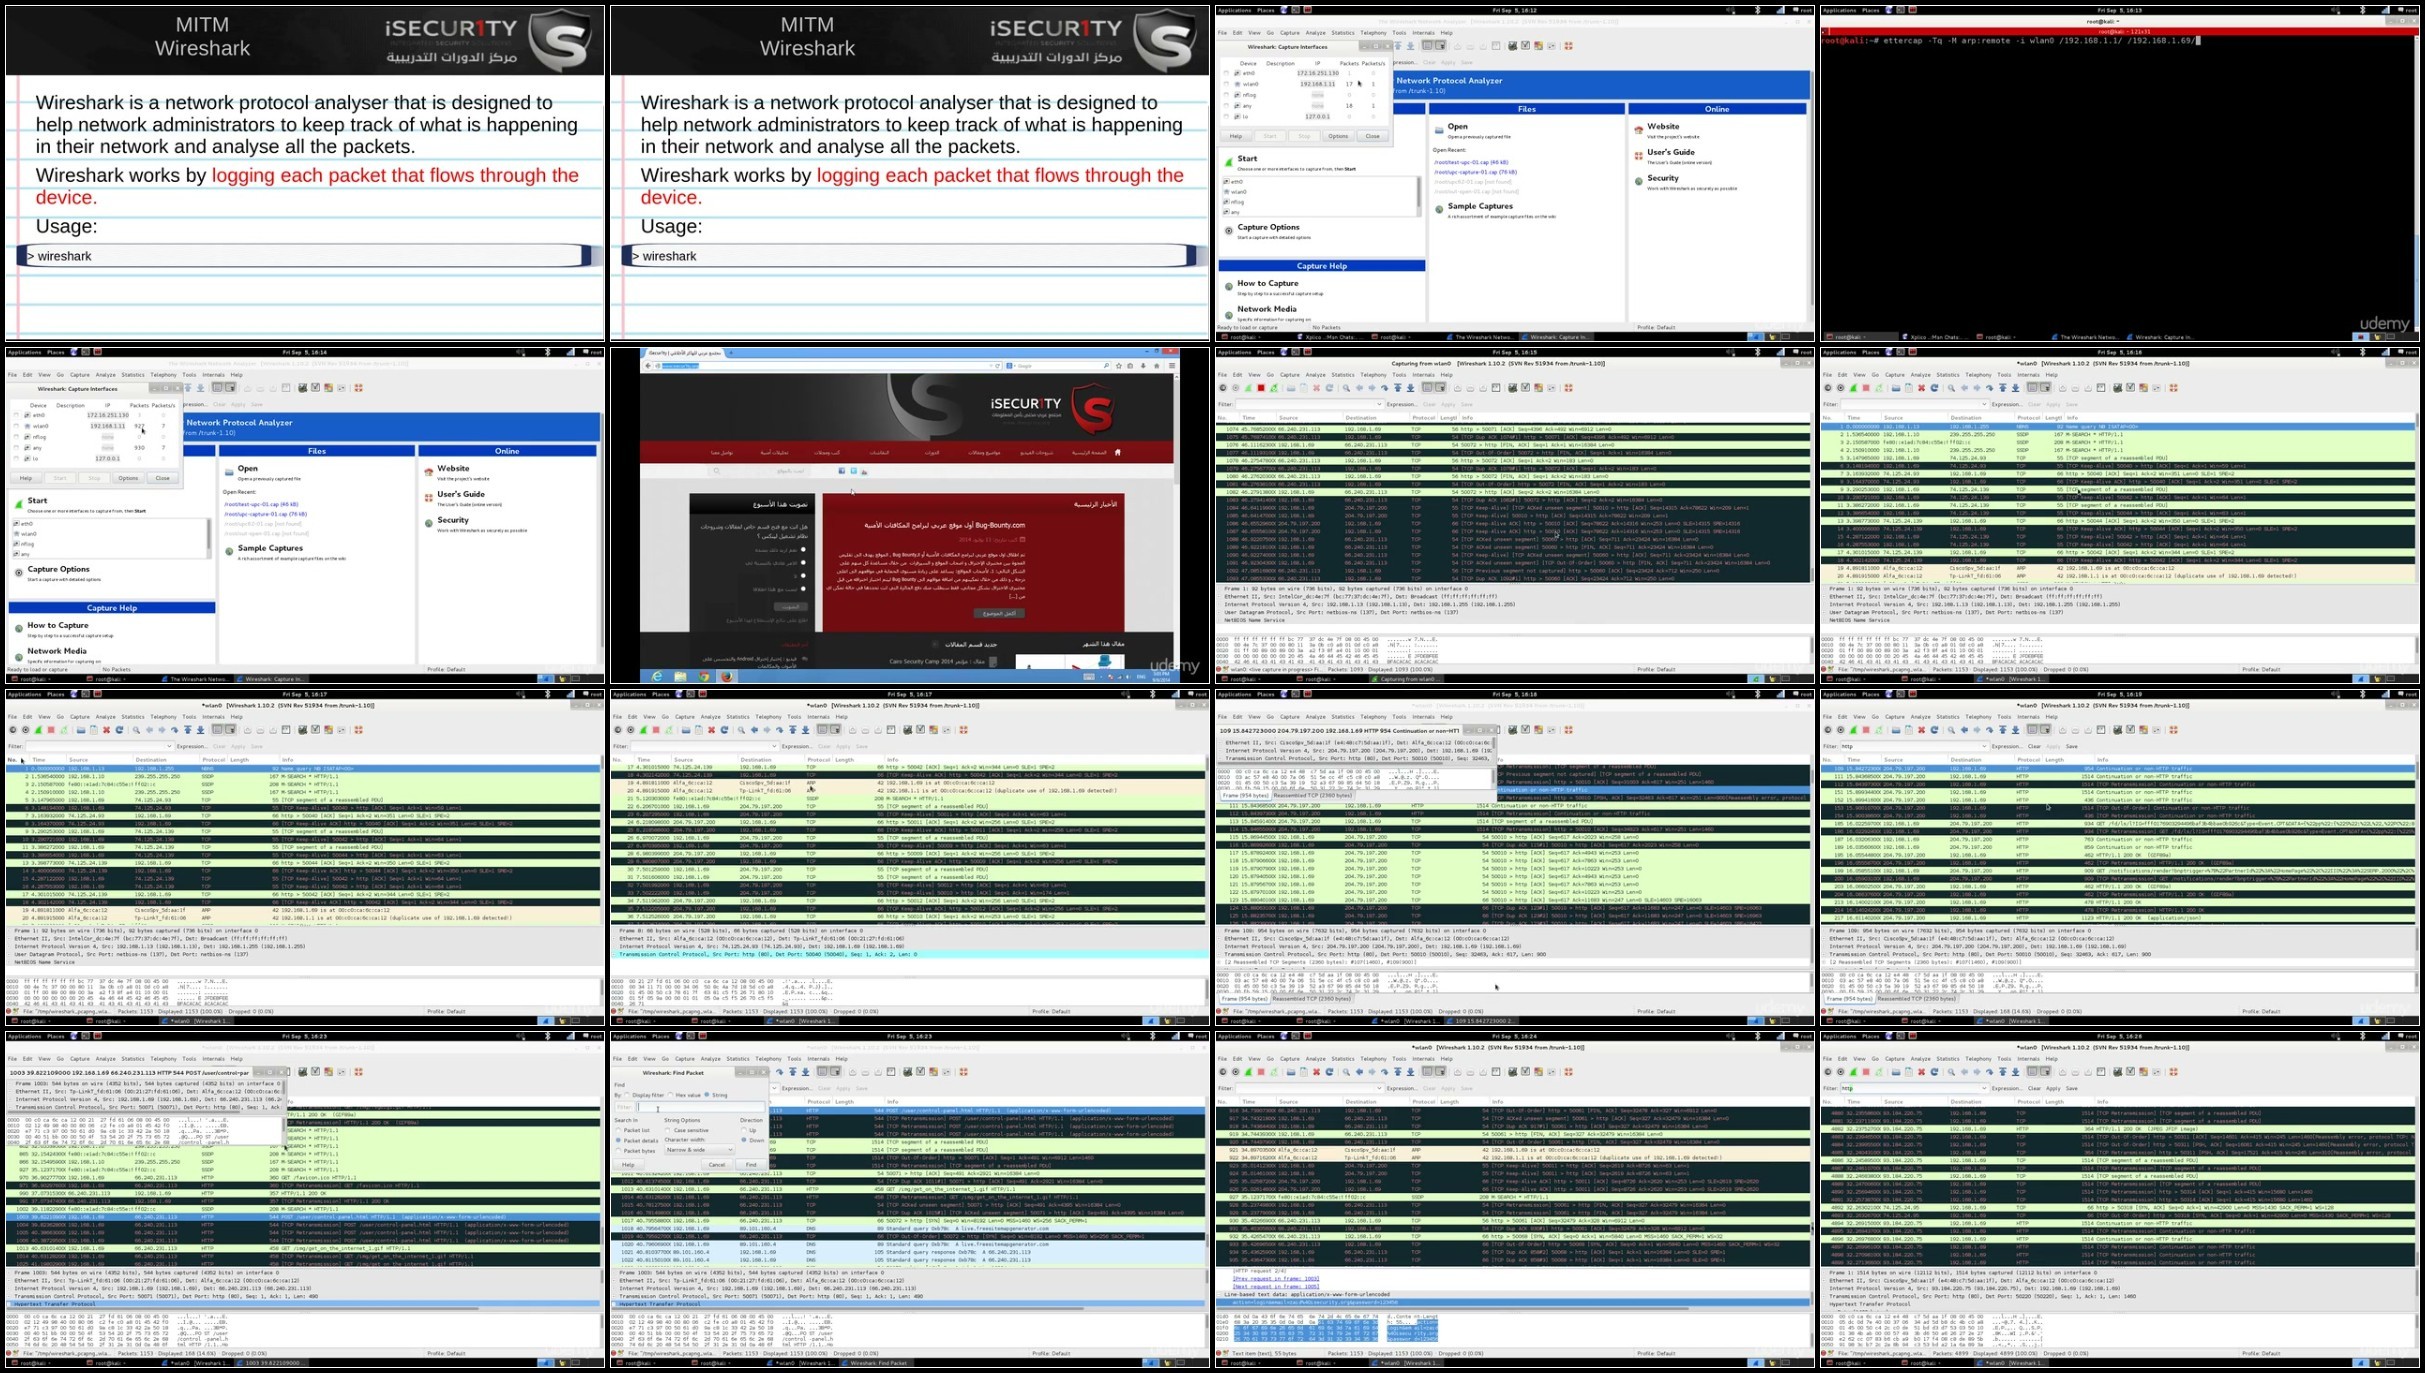Click Close in the 16:14 Capture Interfaces dialog
Viewport: 2425px width, 1373px height.
163,478
